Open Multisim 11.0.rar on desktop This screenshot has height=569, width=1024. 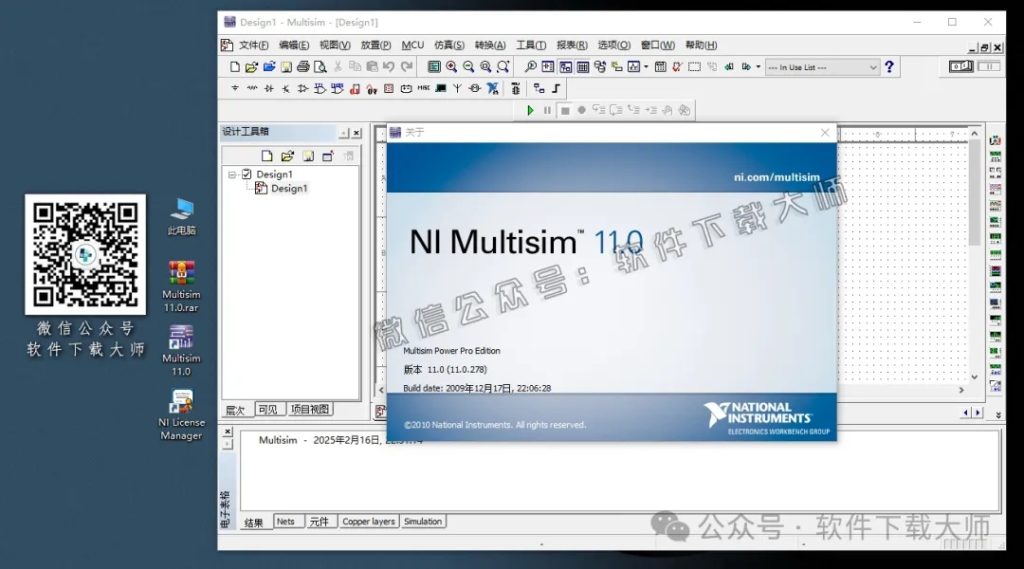(x=181, y=286)
